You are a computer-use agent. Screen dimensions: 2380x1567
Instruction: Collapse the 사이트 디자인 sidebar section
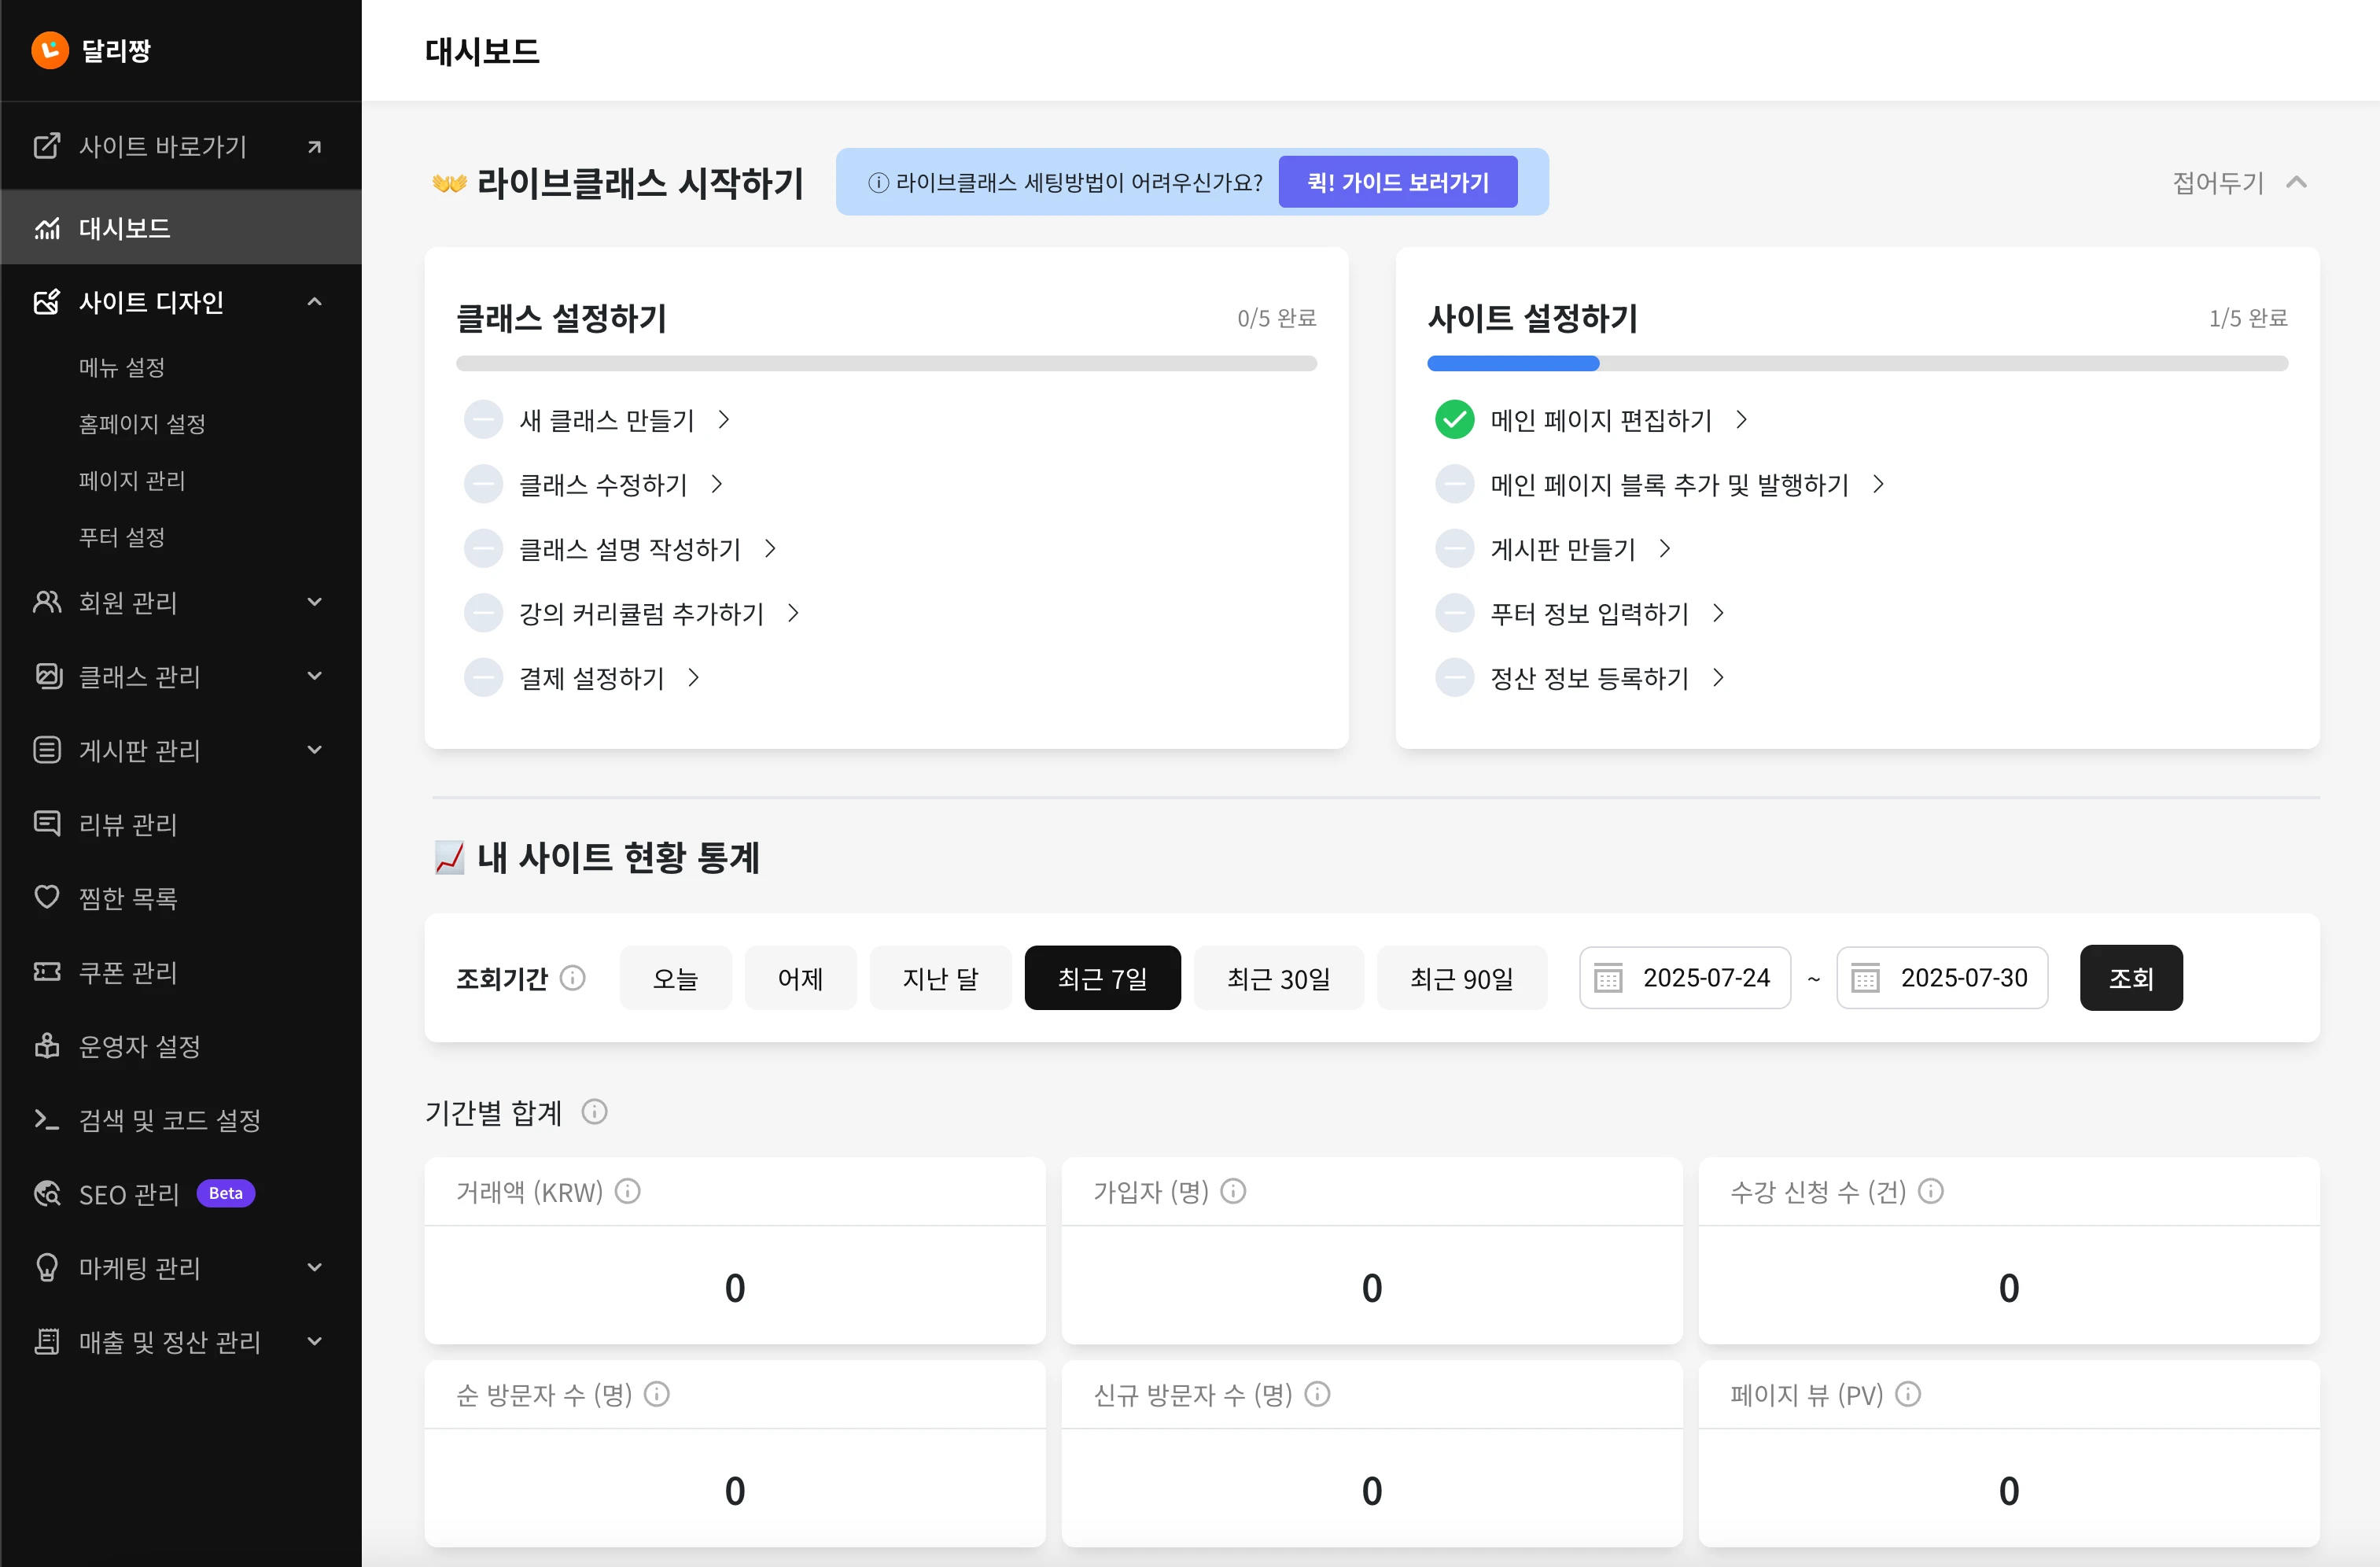click(314, 302)
